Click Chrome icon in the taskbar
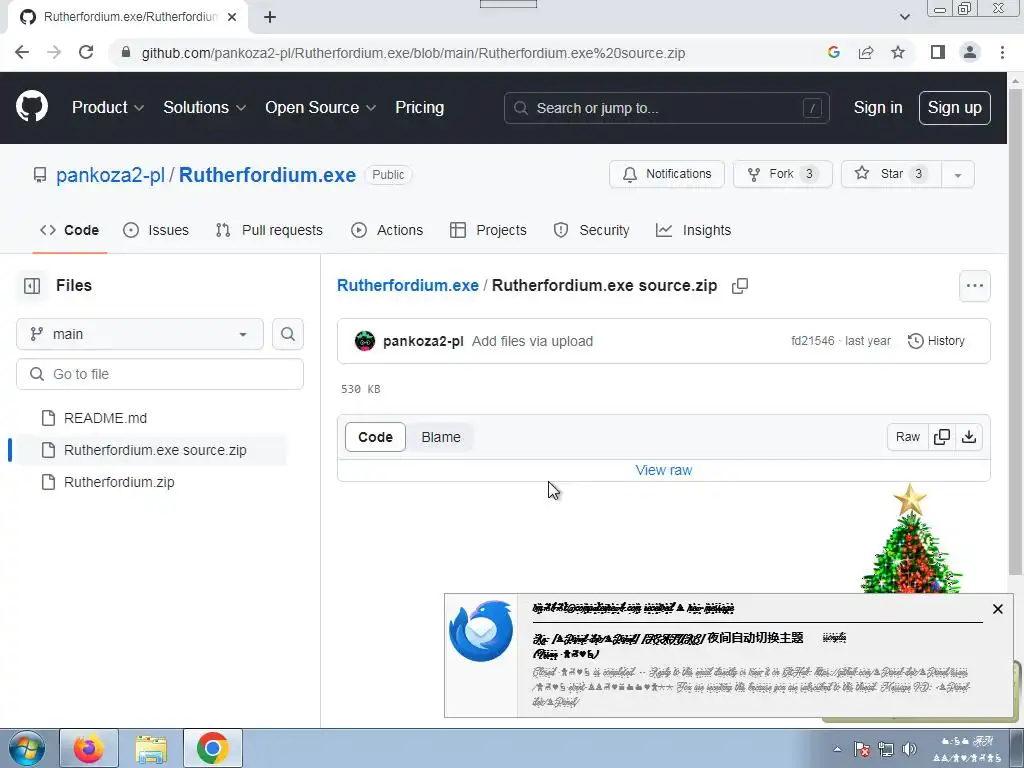Viewport: 1024px width, 768px height. point(212,748)
